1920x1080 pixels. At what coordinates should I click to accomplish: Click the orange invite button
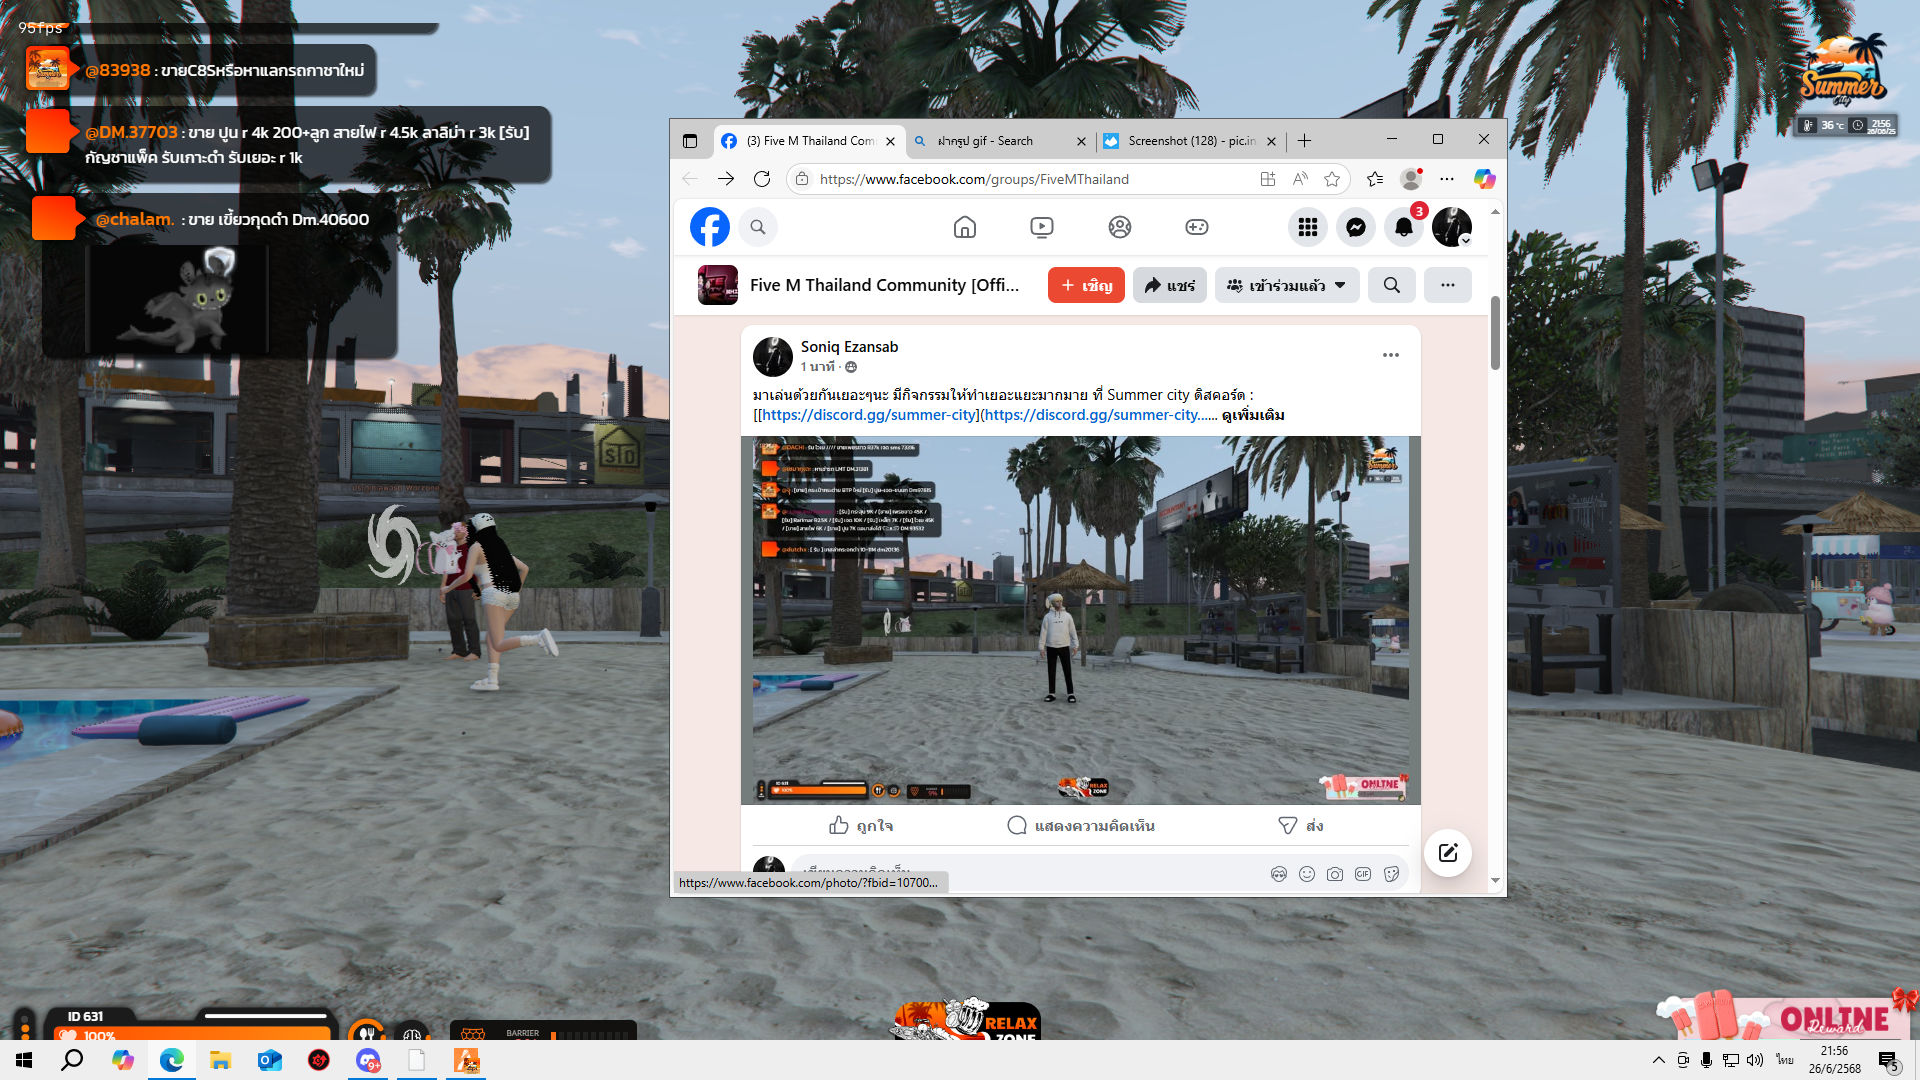click(x=1086, y=286)
